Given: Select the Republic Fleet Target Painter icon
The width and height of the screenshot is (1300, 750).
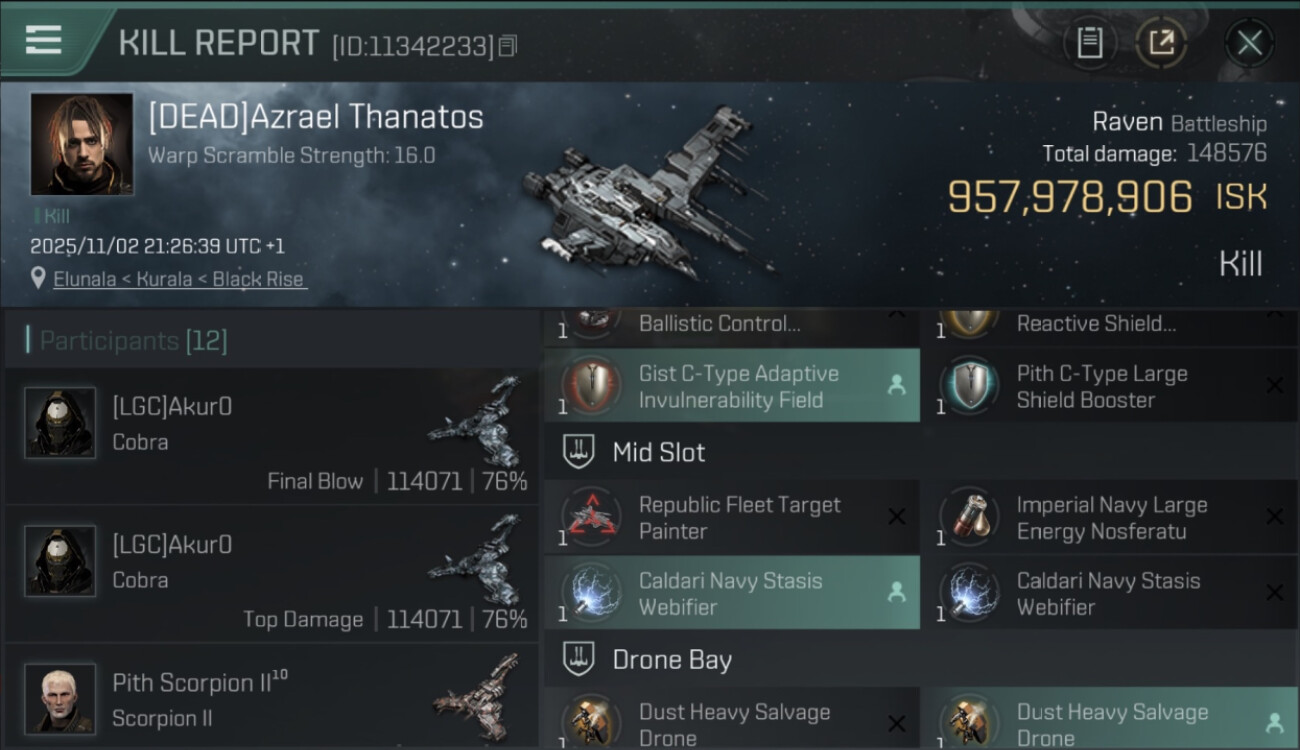Looking at the screenshot, I should point(589,518).
